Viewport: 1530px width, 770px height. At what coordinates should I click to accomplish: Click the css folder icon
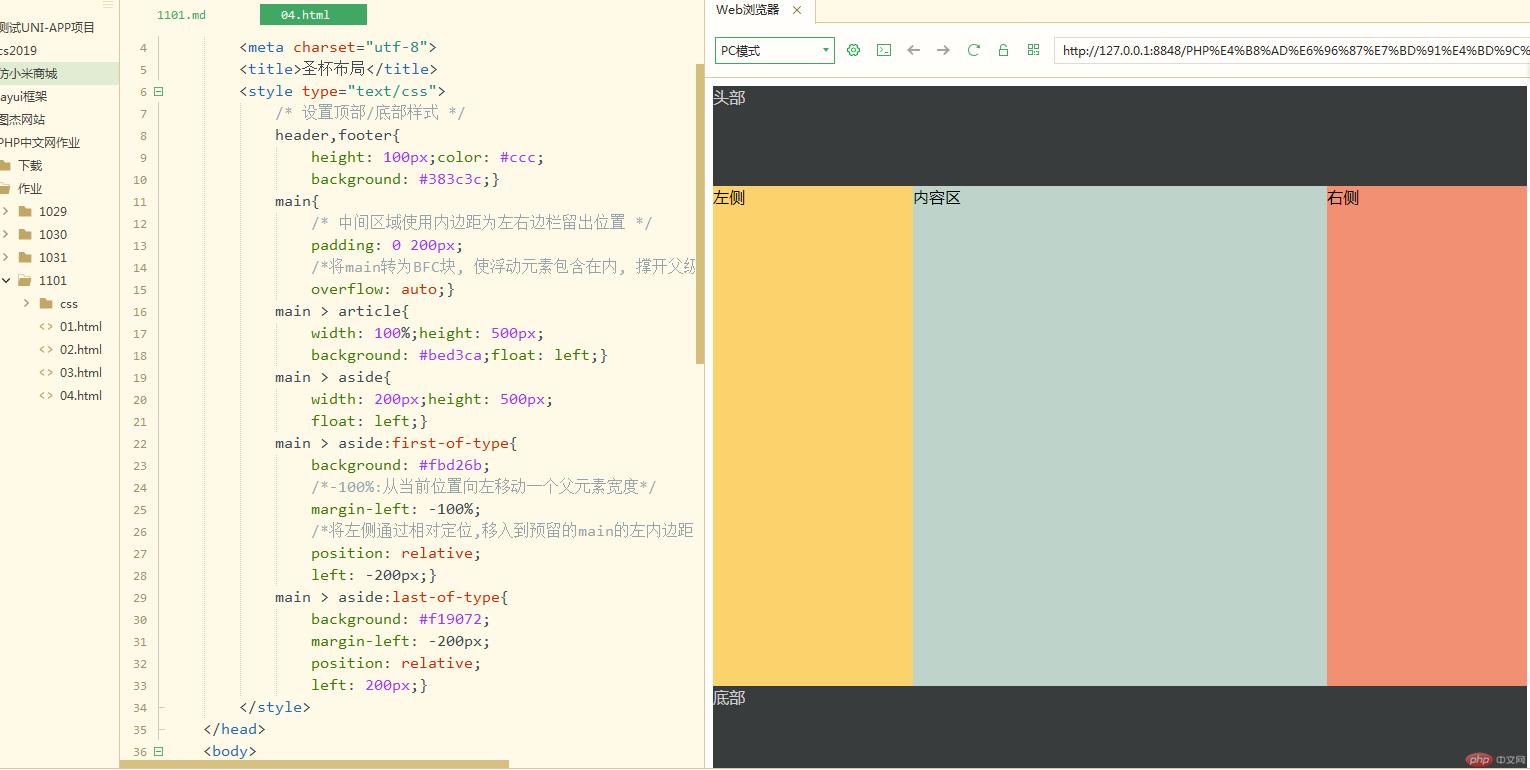coord(46,304)
